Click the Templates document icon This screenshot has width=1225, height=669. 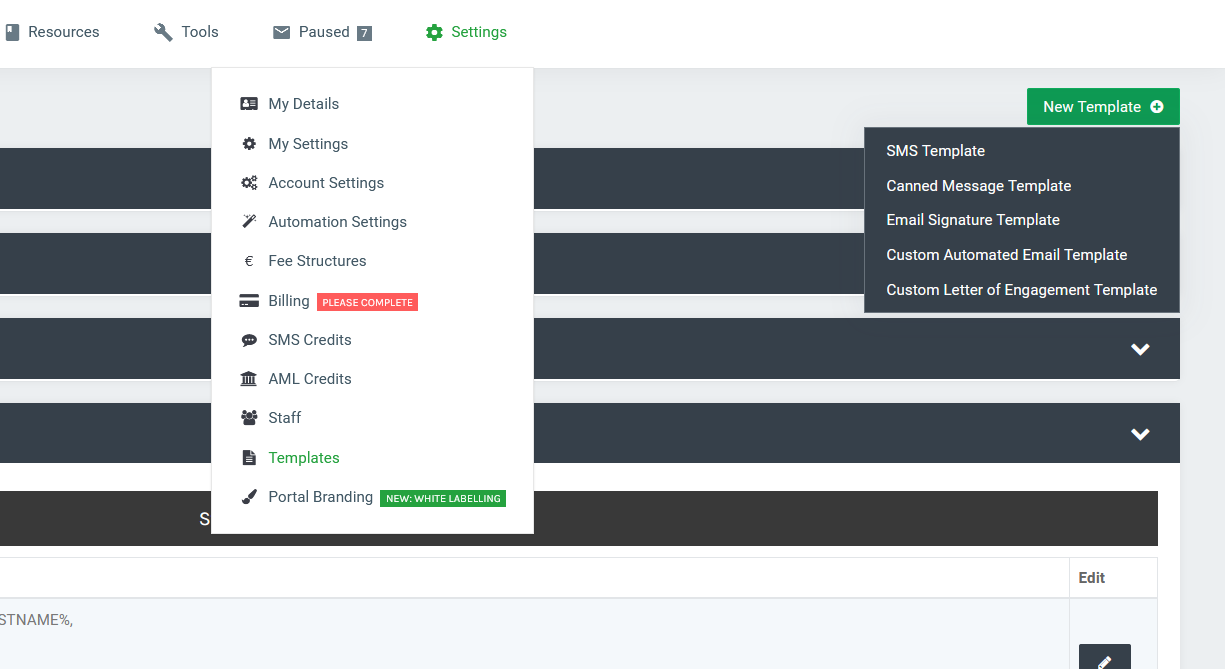(x=249, y=458)
